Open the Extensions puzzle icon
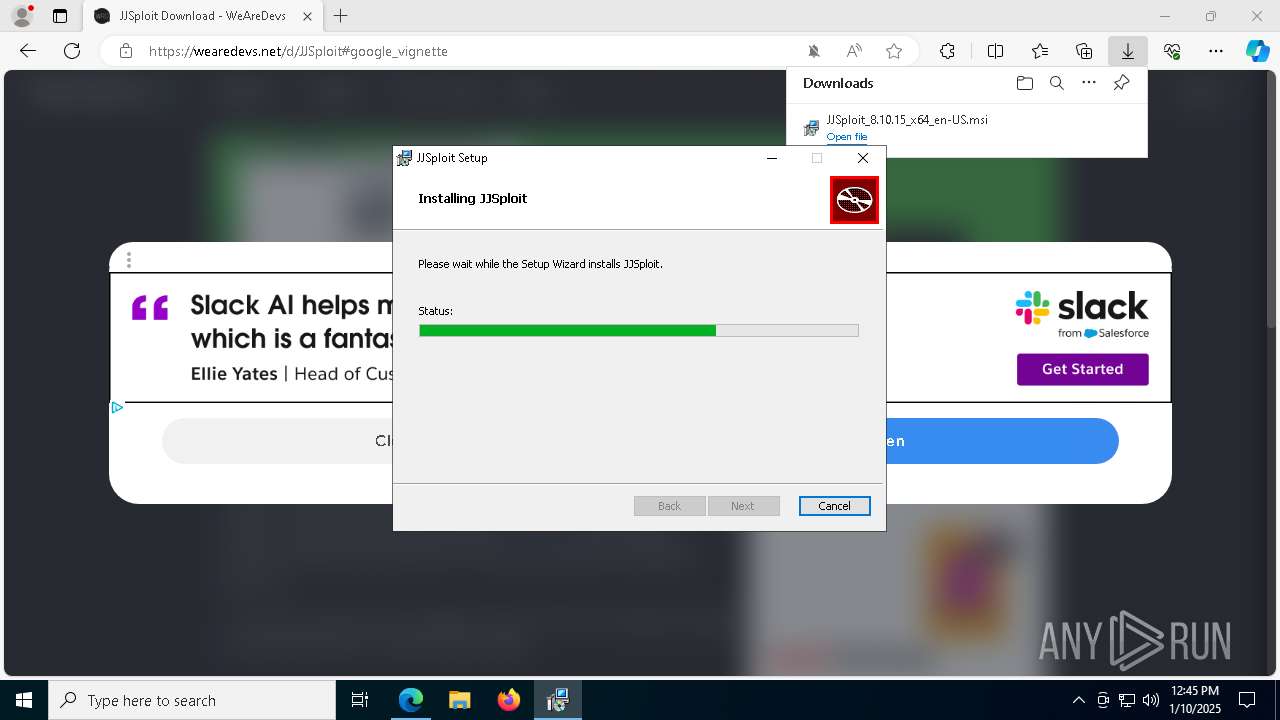The width and height of the screenshot is (1280, 720). point(947,51)
